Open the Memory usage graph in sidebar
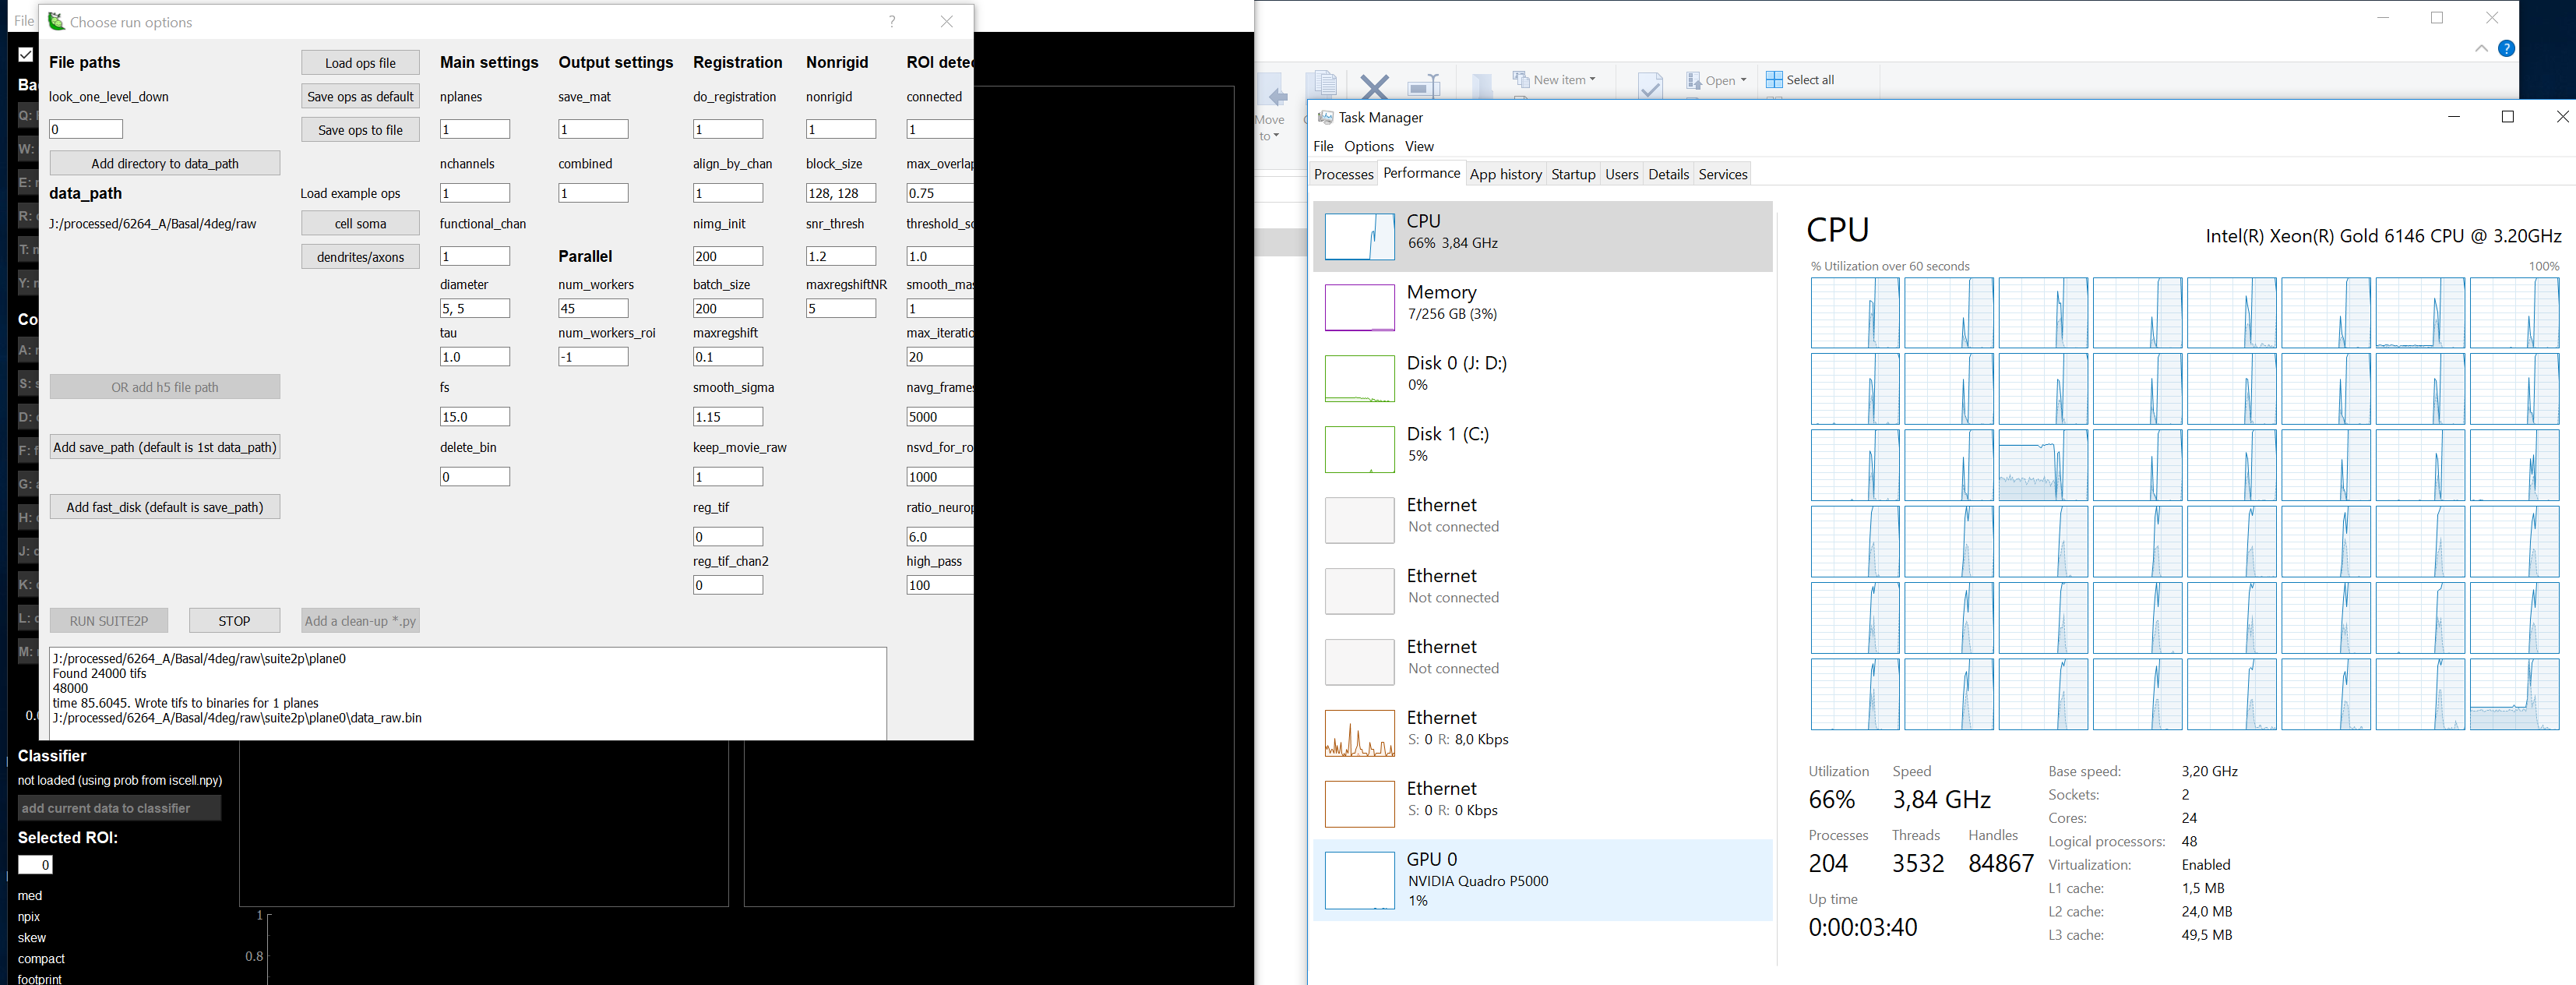 [x=1359, y=307]
